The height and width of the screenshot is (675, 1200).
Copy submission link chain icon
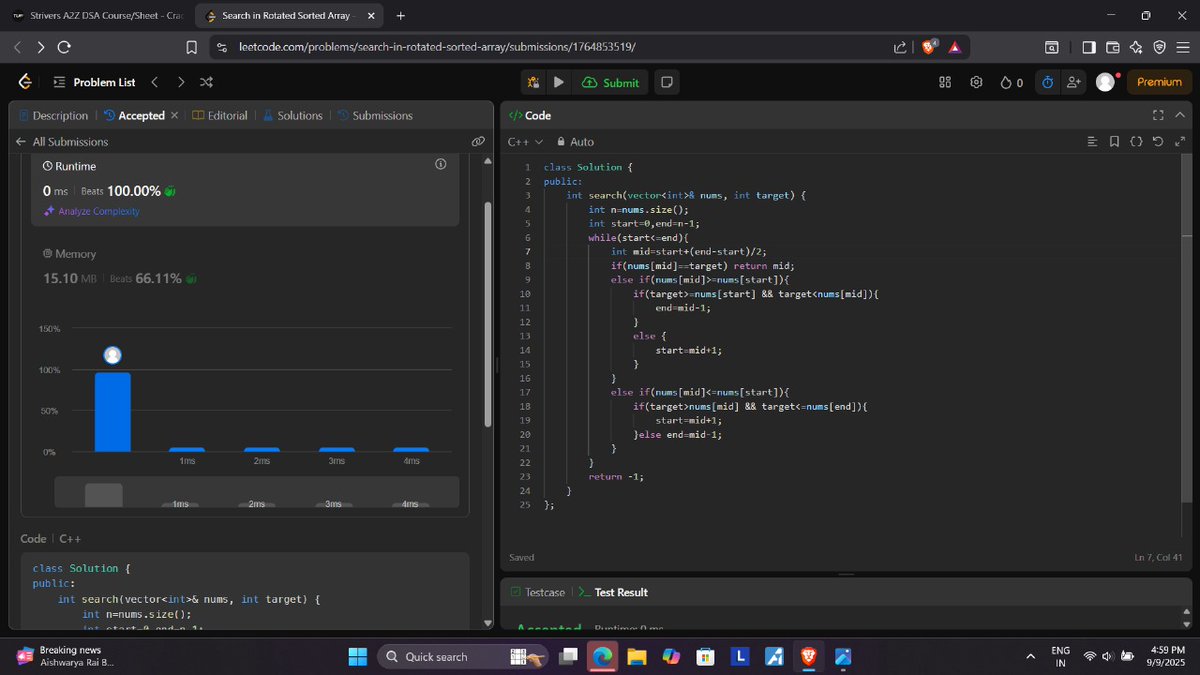[478, 142]
